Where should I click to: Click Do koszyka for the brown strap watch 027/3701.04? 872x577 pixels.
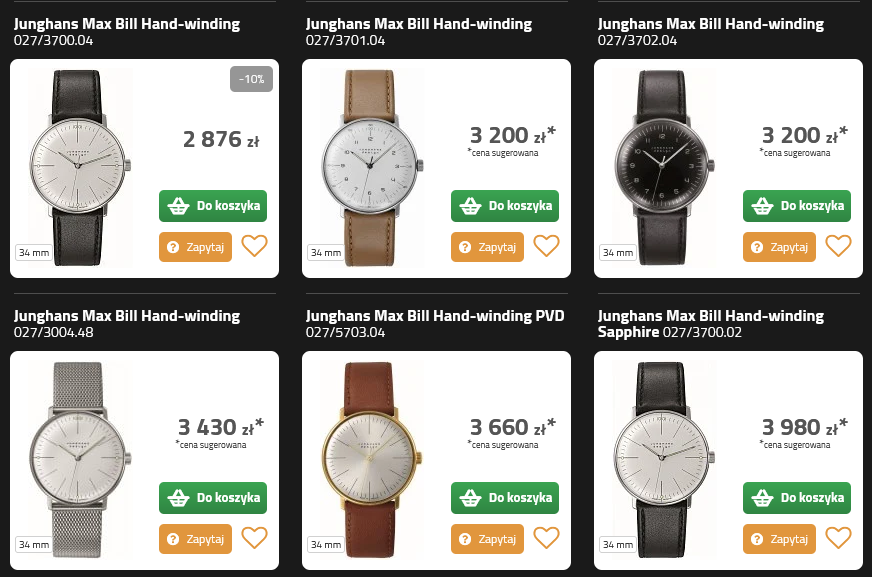pyautogui.click(x=505, y=206)
